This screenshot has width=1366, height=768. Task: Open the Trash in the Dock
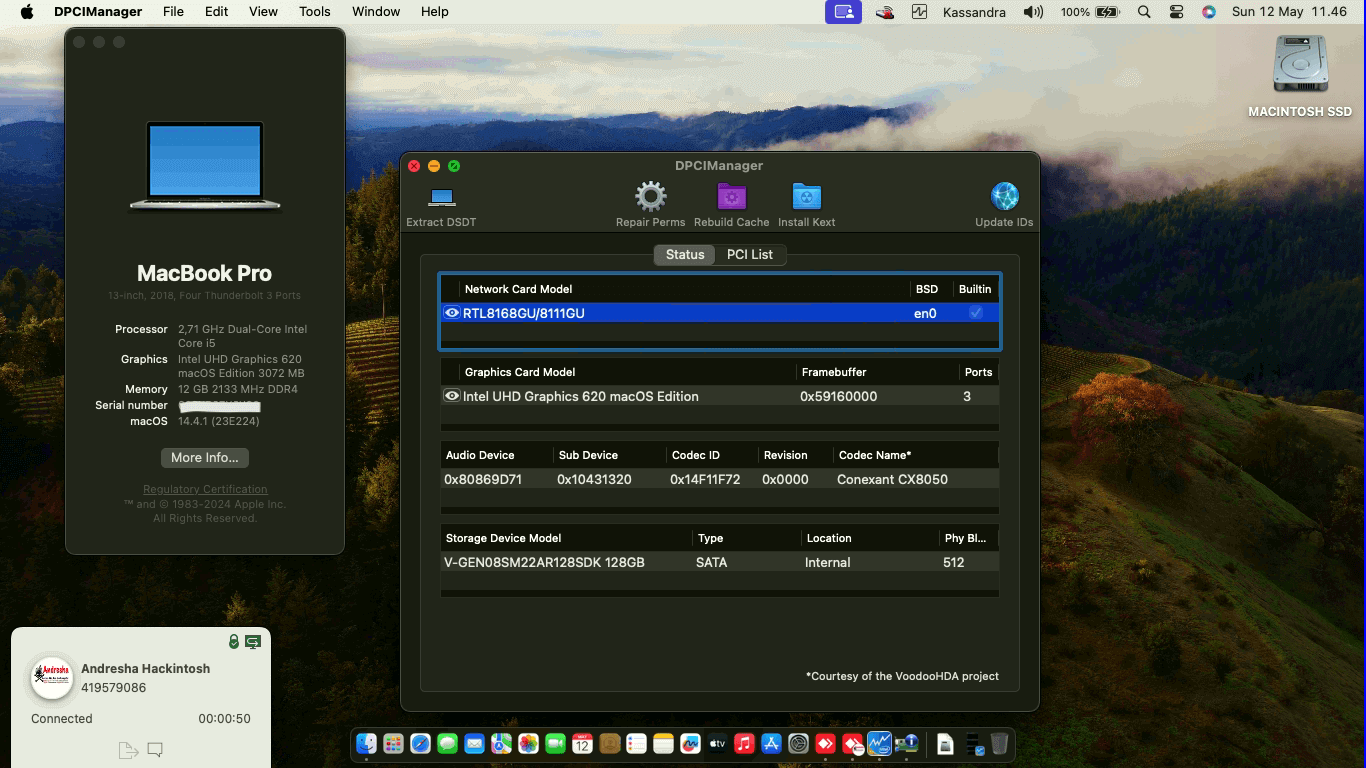pos(999,744)
